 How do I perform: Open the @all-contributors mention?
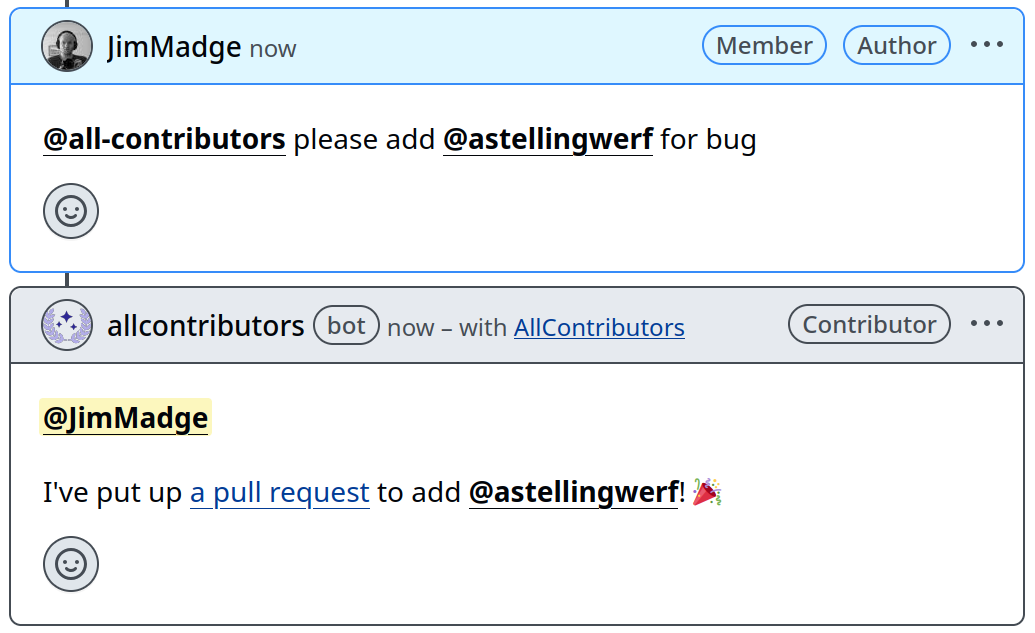(164, 140)
